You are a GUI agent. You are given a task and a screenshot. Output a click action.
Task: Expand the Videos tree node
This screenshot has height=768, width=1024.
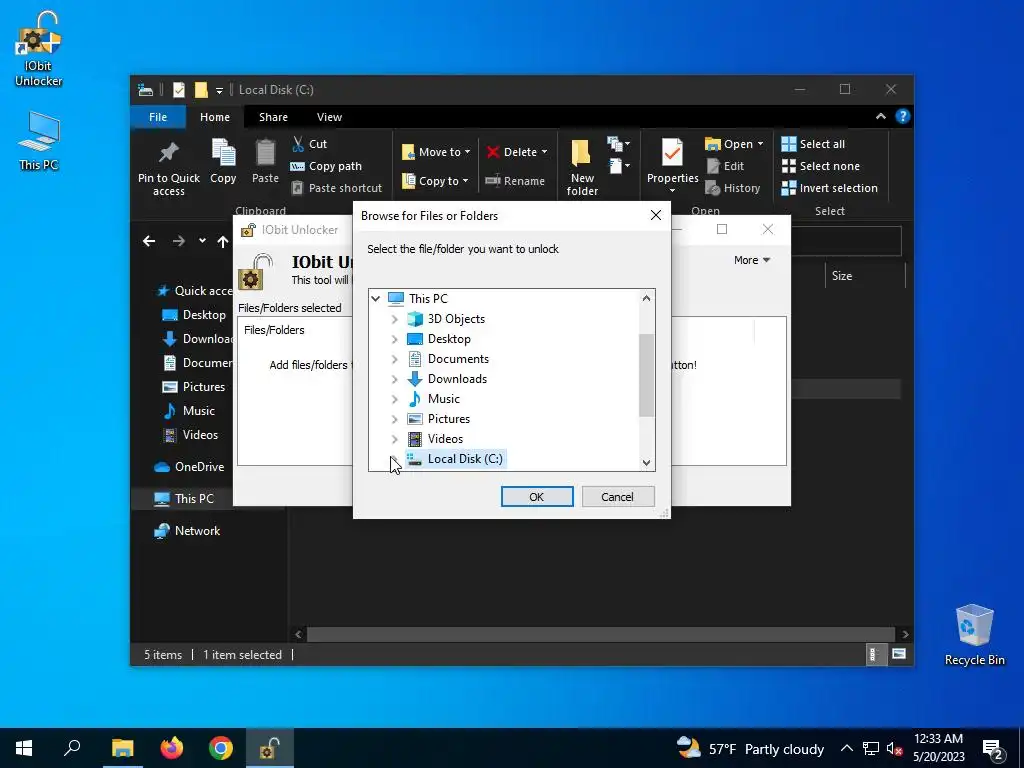[394, 439]
